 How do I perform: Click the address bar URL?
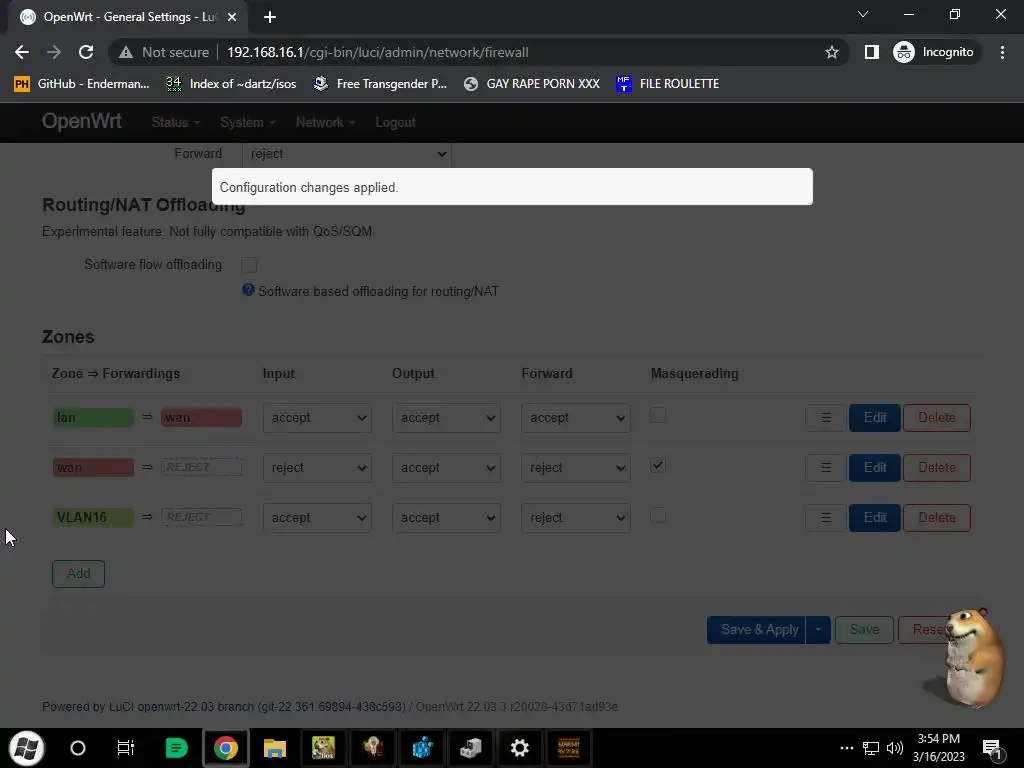(x=377, y=52)
